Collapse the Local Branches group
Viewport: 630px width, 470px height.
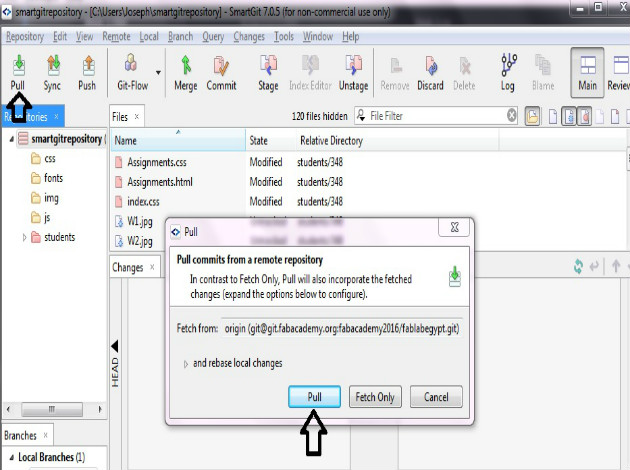(12, 457)
